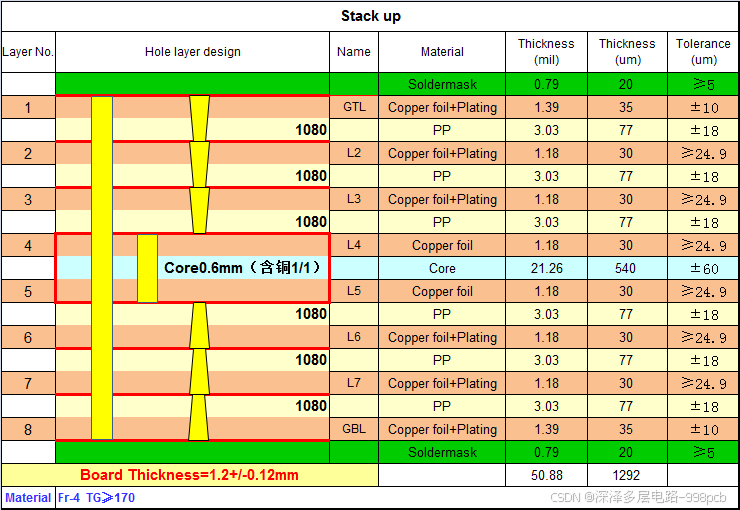Screen dimensions: 740x510
Task: Click the blue "Material" label at bottom
Action: tap(28, 497)
